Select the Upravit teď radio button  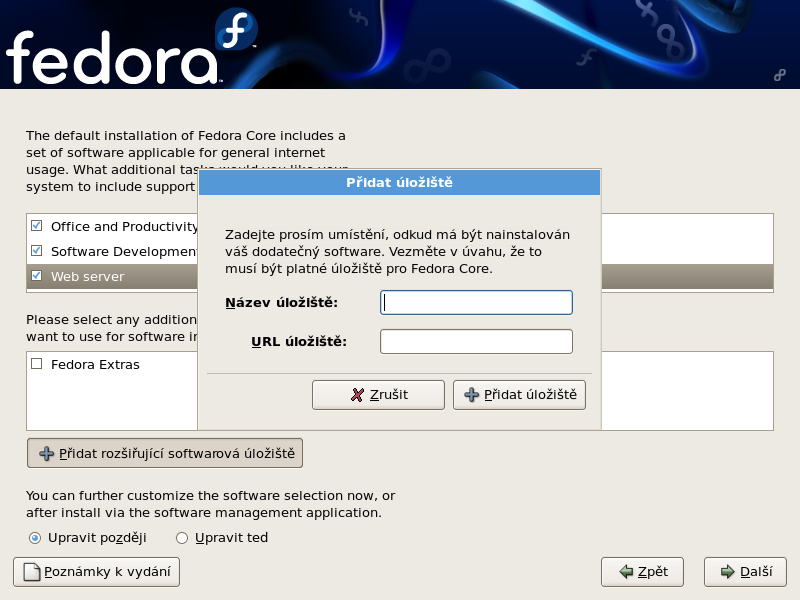pos(182,538)
